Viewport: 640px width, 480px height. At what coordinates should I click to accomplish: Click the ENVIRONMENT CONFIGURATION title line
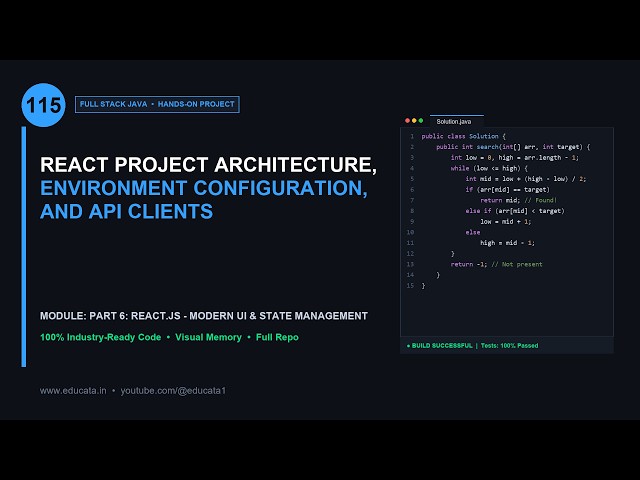204,188
